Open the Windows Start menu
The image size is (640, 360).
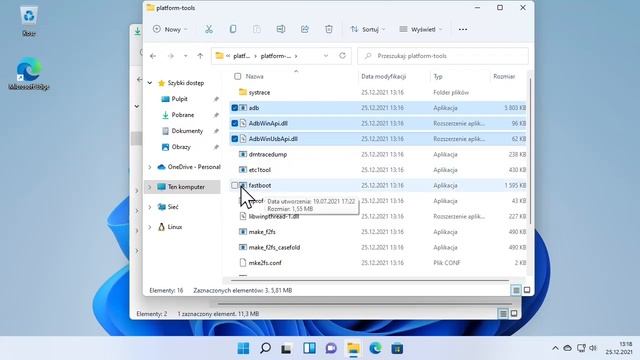243,348
